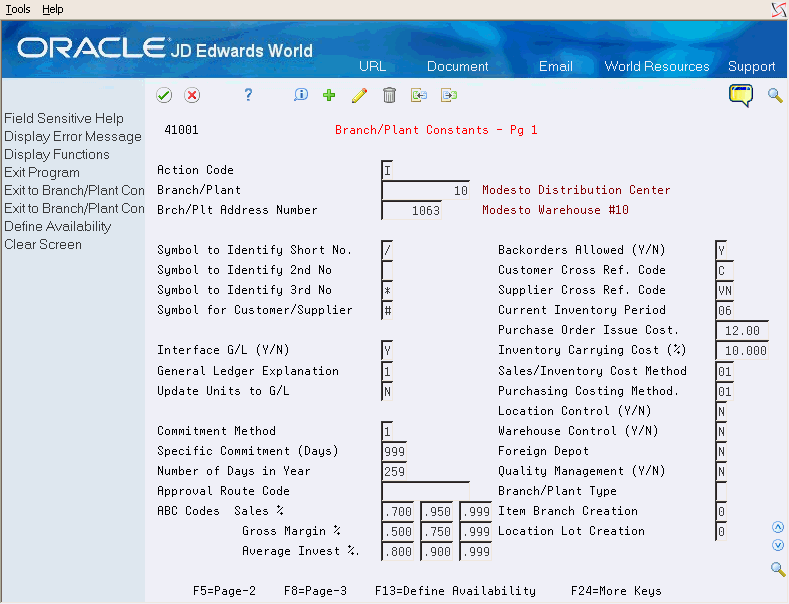789x604 pixels.
Task: Click F13=Define Availability function key
Action: 455,591
